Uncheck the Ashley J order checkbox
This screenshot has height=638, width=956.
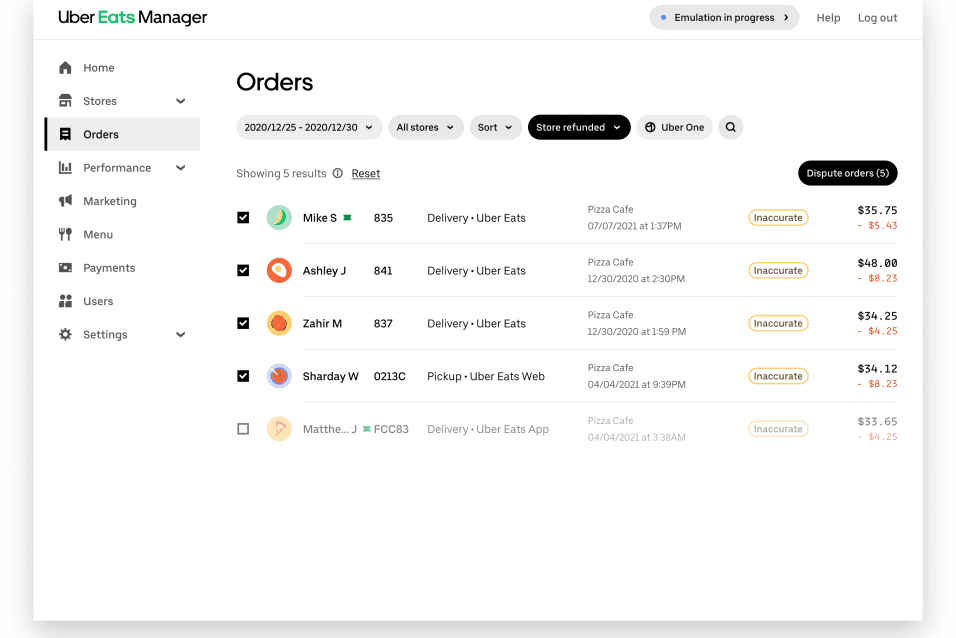243,270
